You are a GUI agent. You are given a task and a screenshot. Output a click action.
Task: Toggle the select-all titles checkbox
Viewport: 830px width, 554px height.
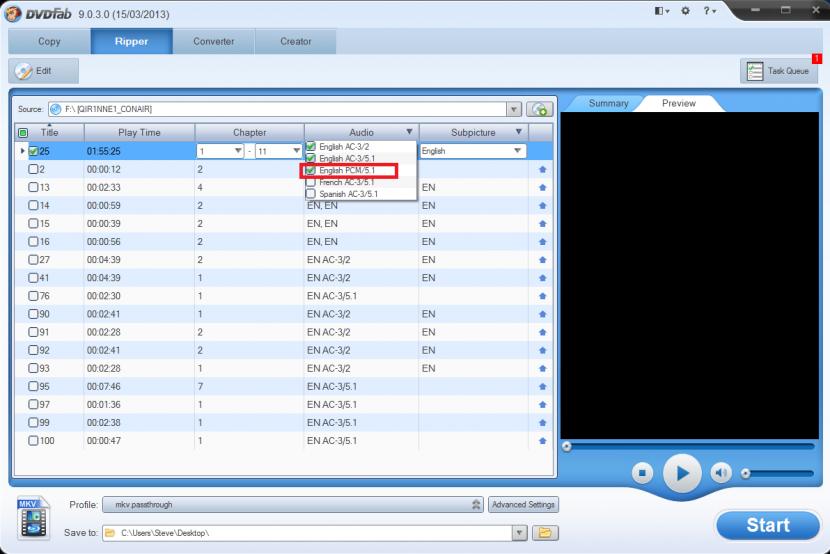click(x=23, y=133)
